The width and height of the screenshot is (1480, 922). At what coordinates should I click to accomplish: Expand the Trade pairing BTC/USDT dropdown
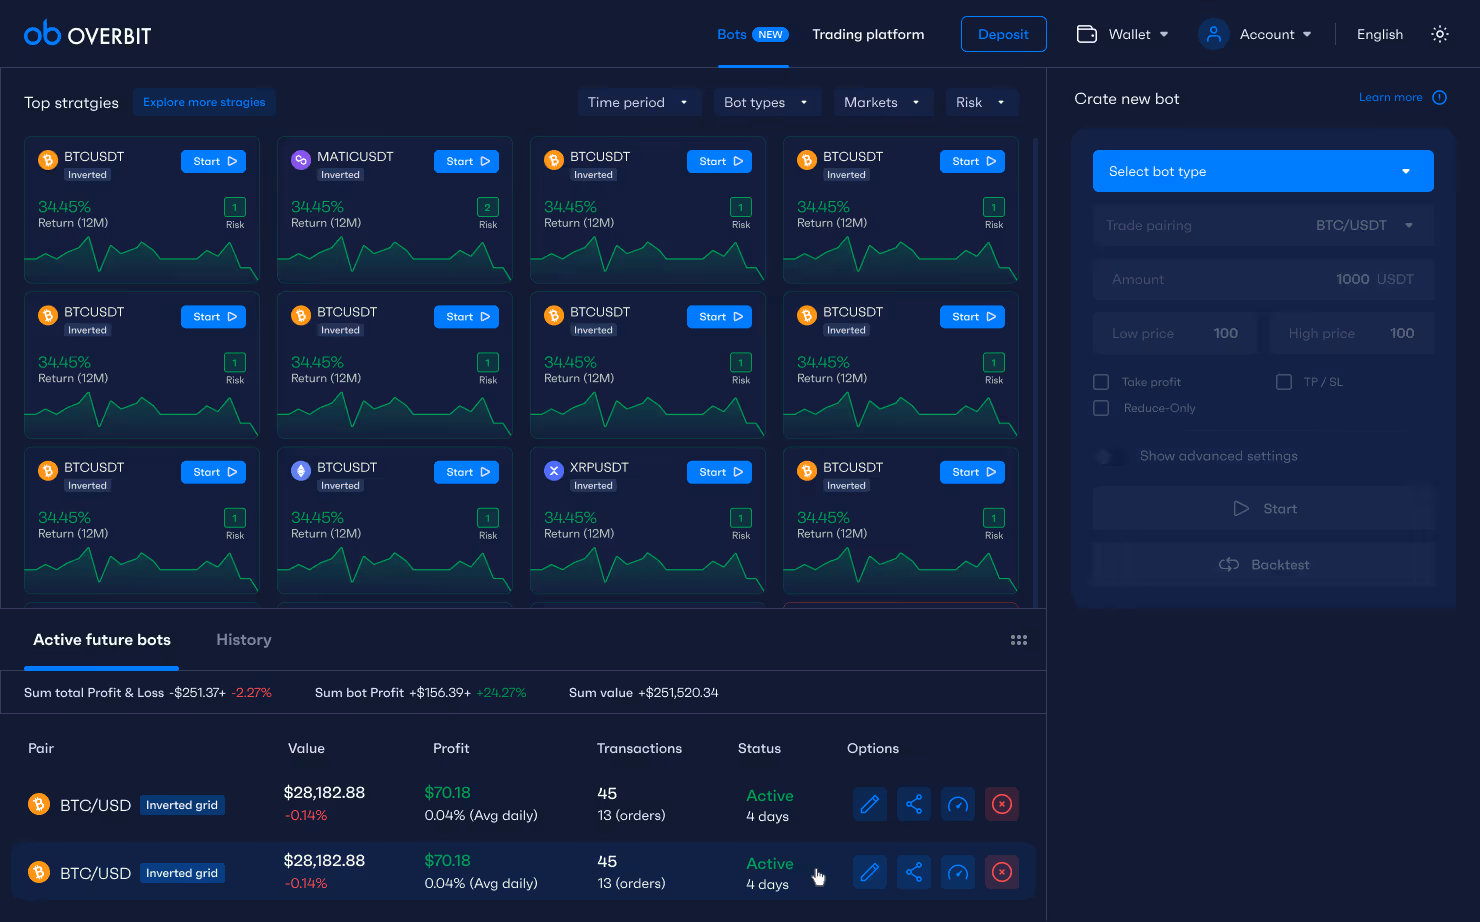coord(1263,225)
